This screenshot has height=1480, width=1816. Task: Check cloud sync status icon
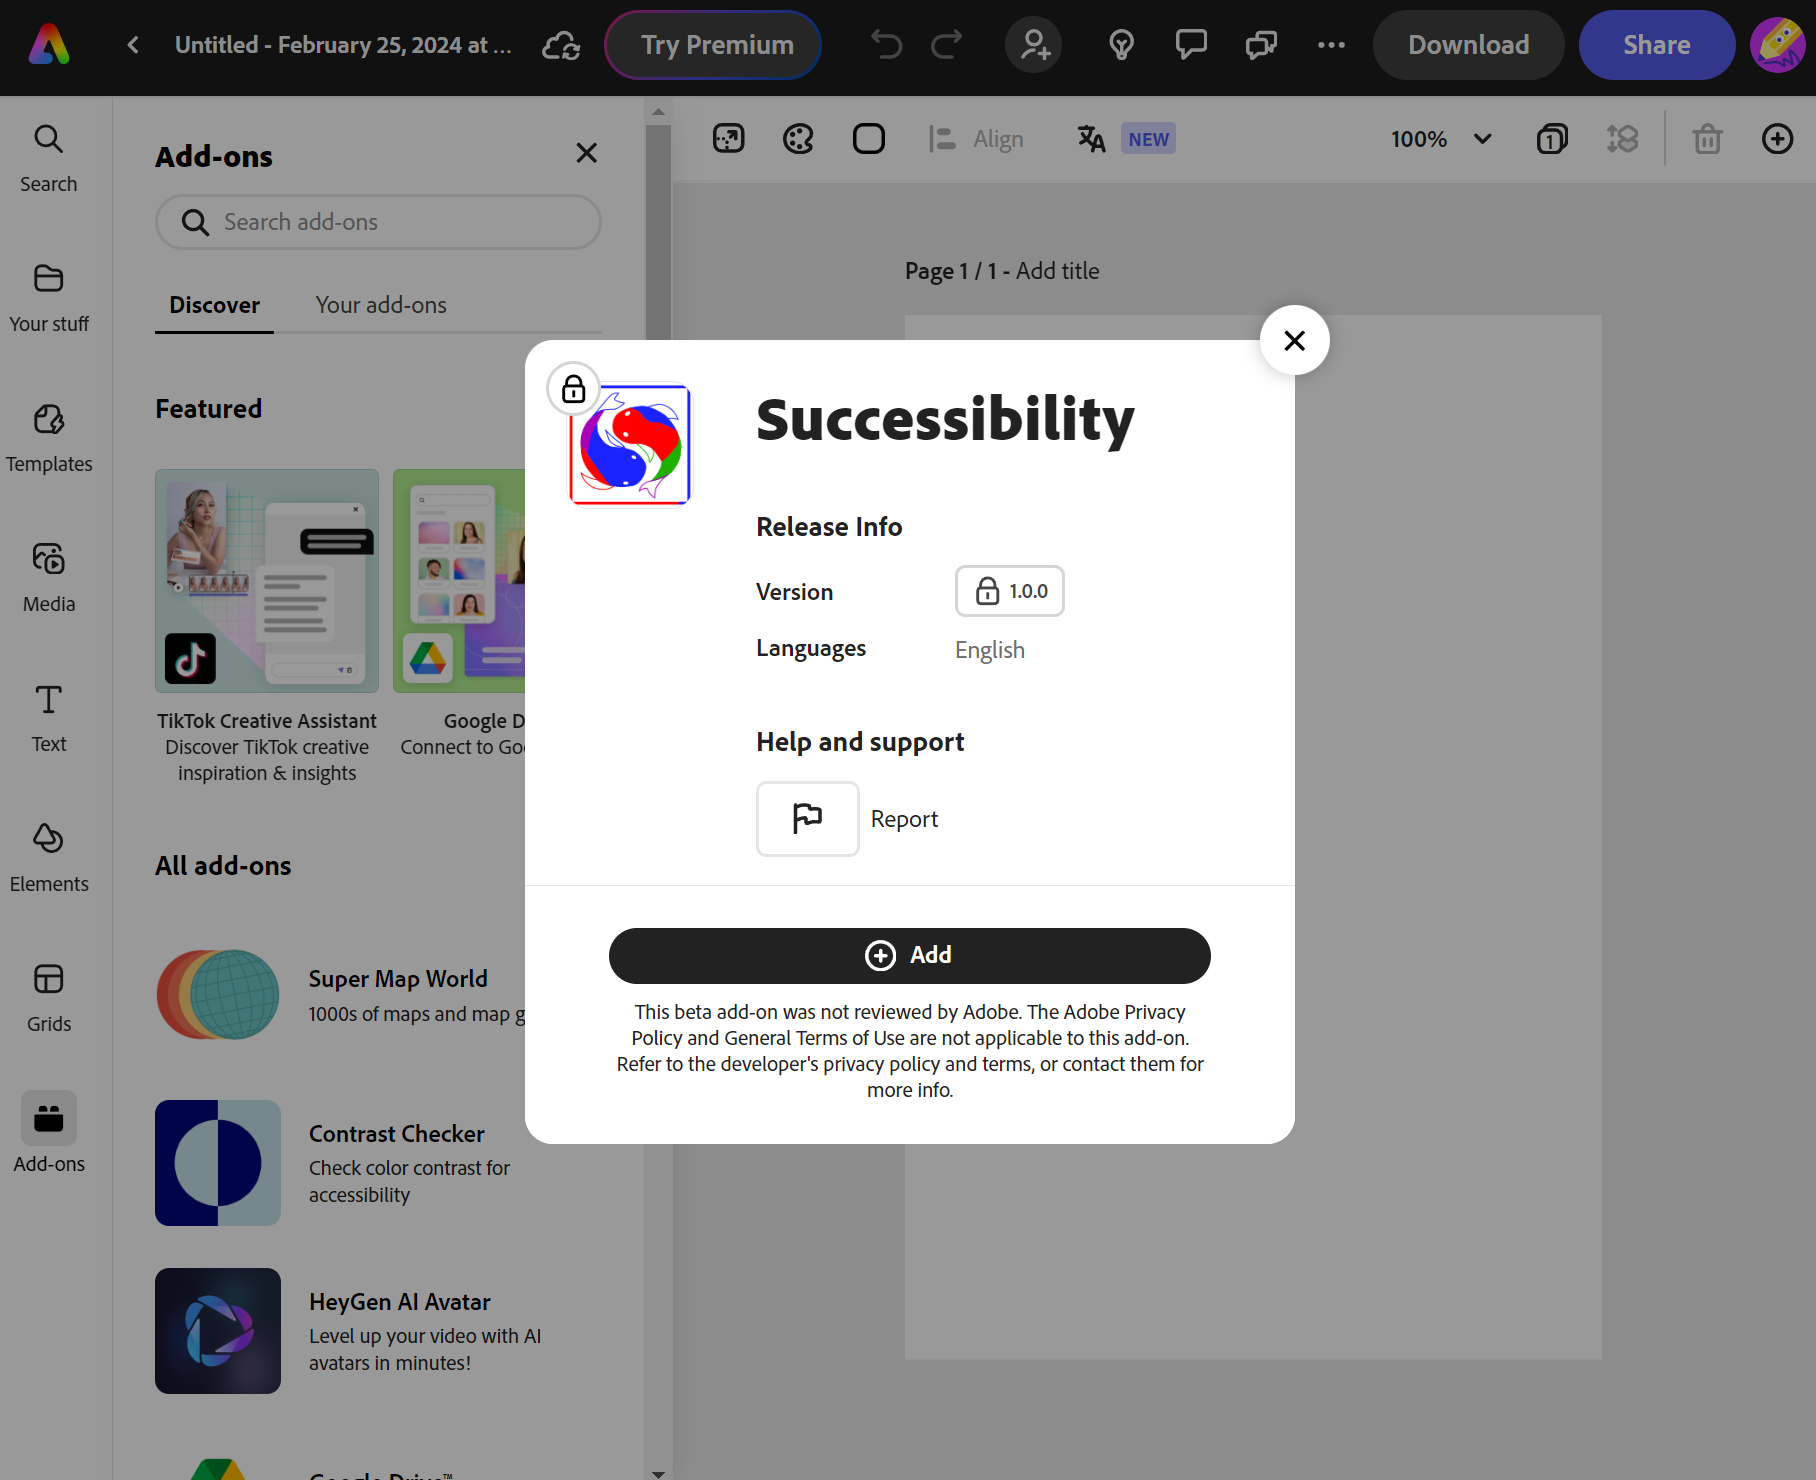[561, 45]
